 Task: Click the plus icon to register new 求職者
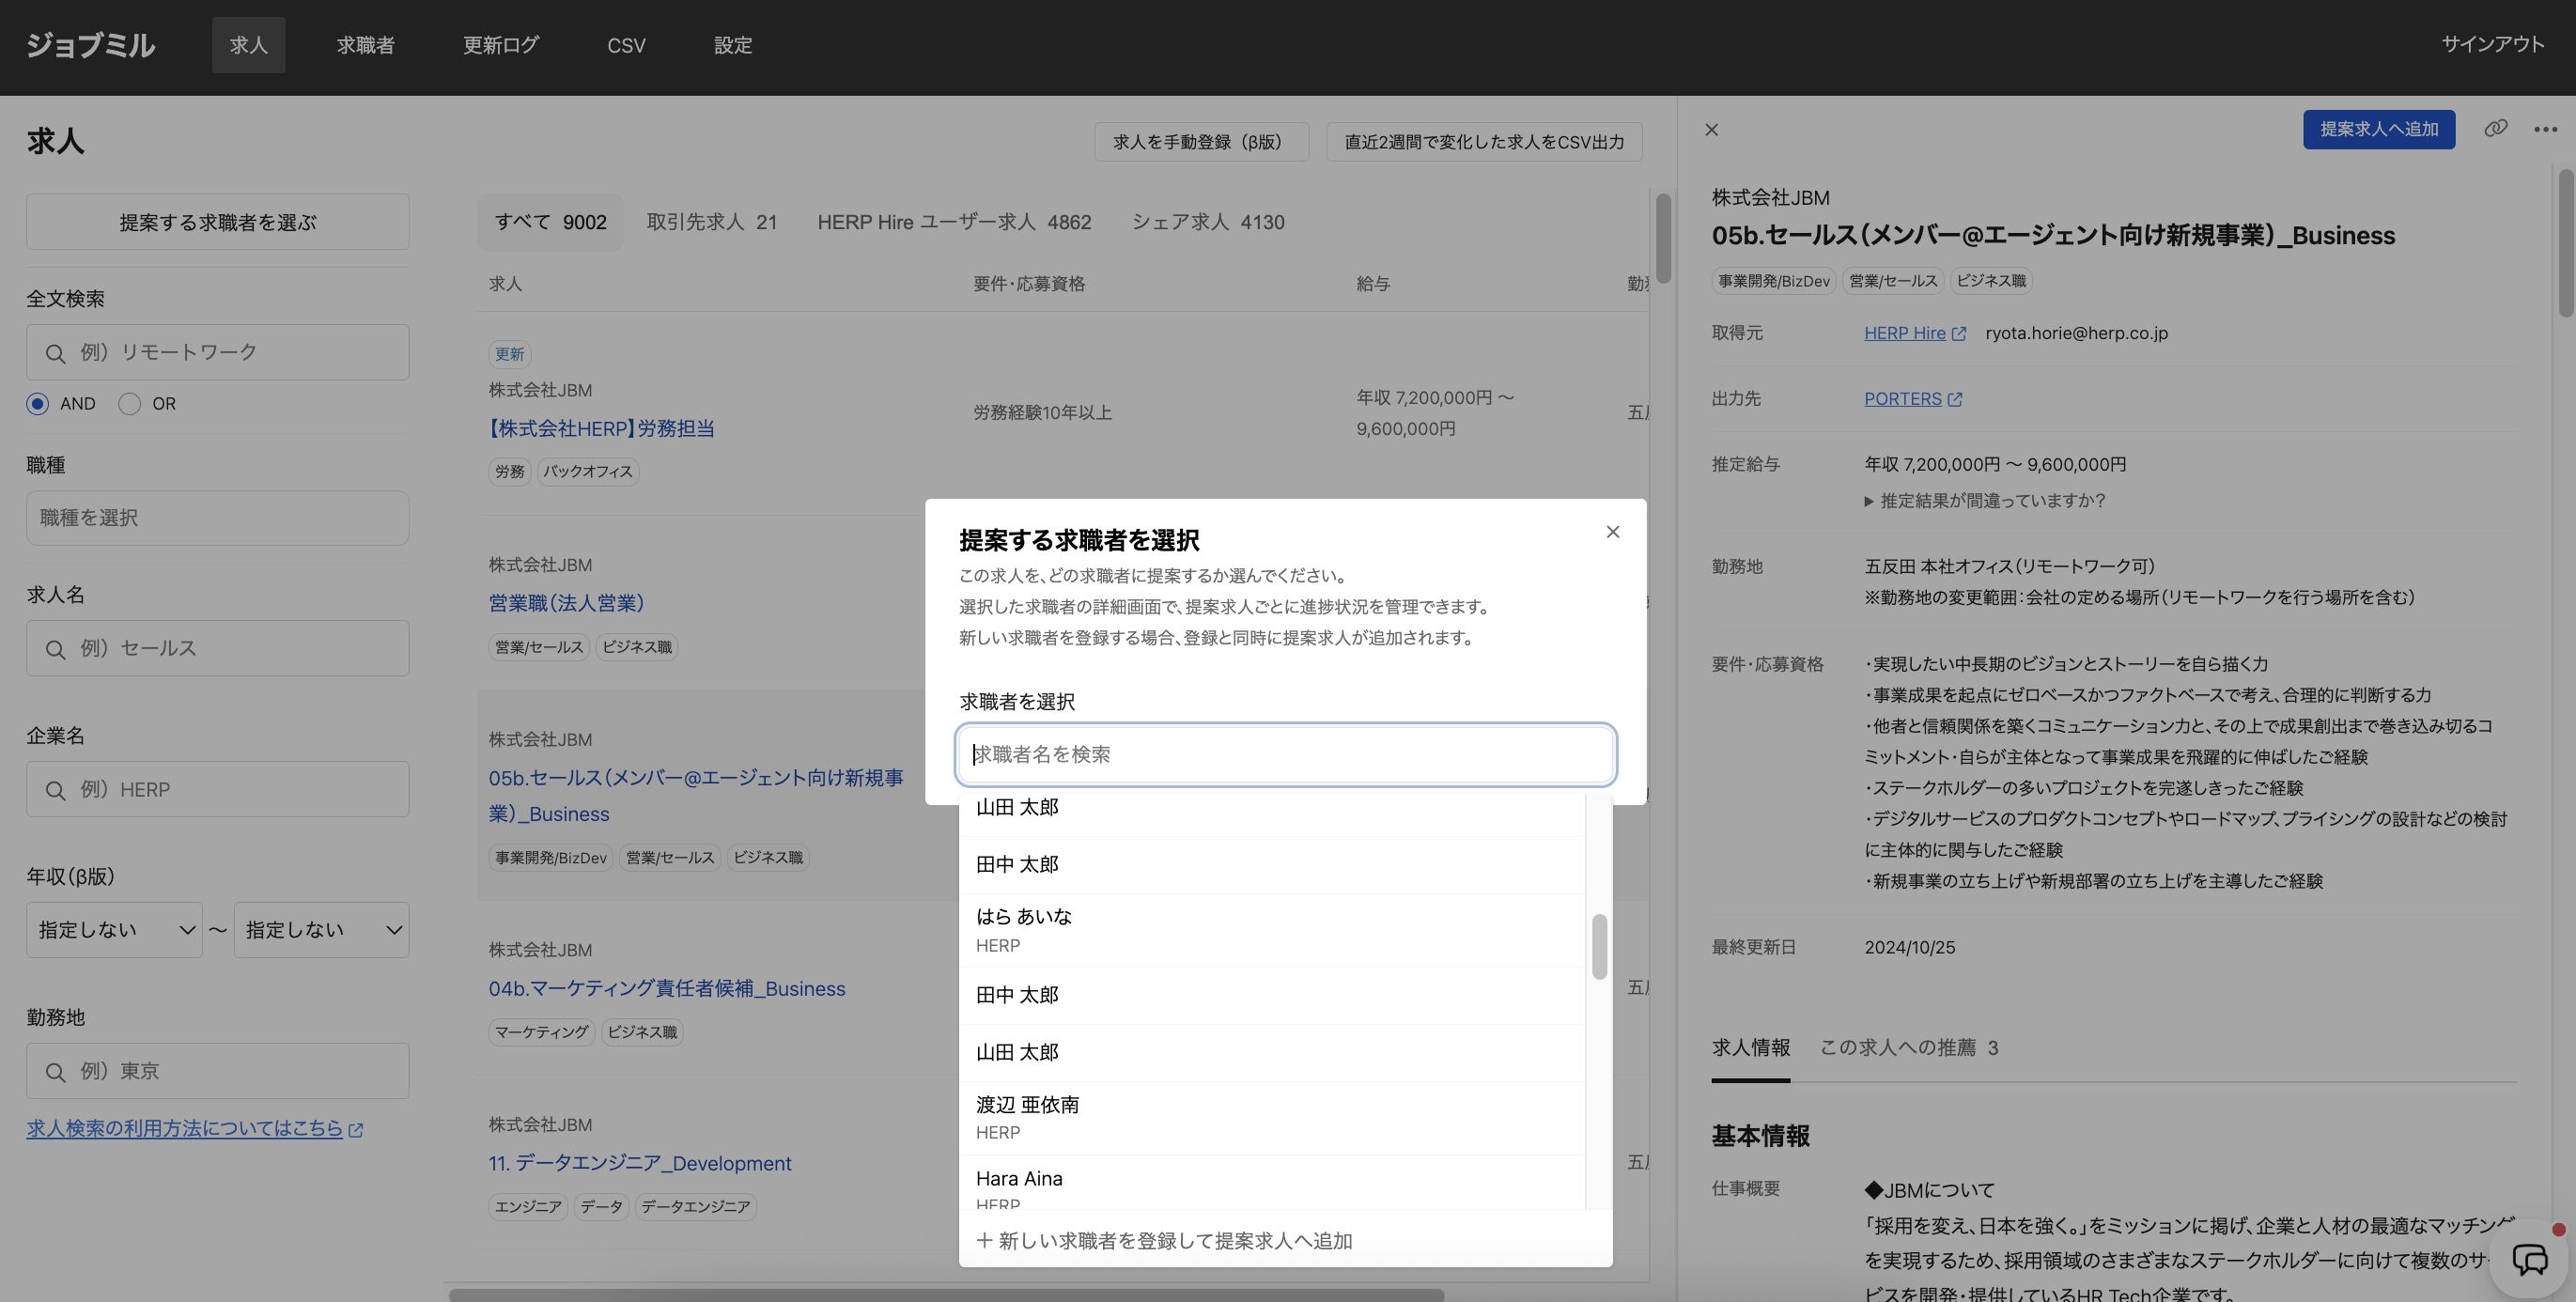984,1241
